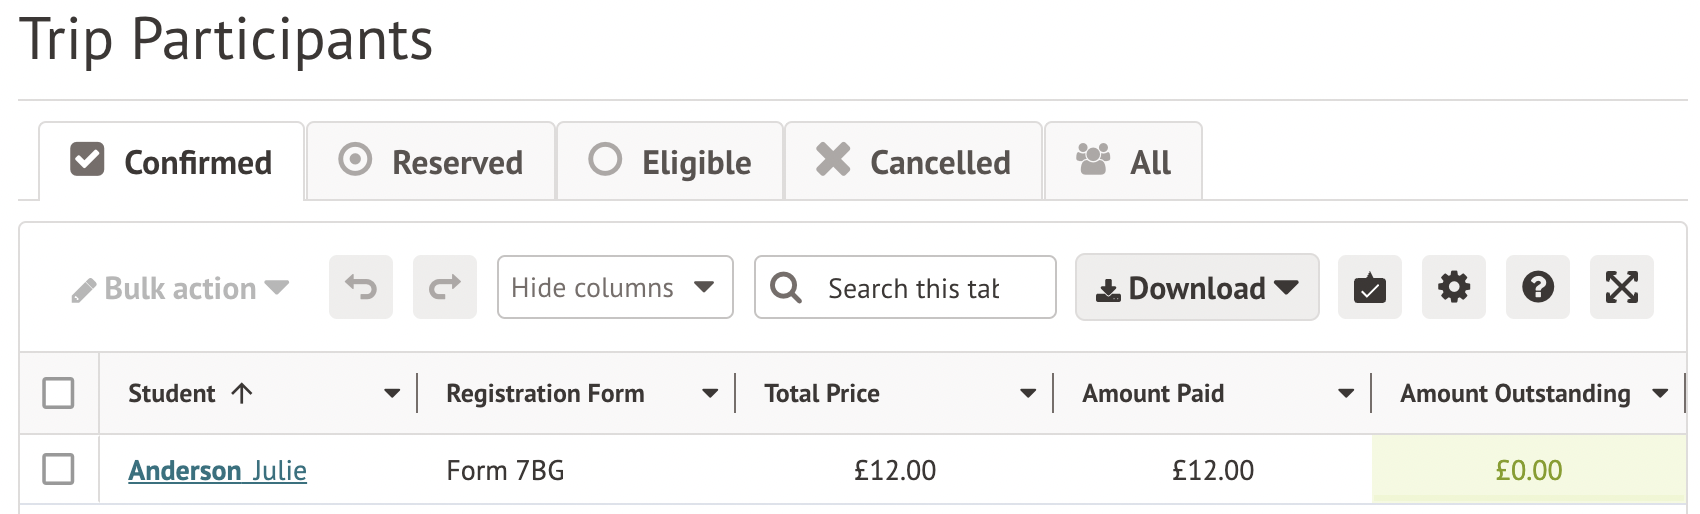Click the redo arrow icon
The height and width of the screenshot is (514, 1700).
pyautogui.click(x=445, y=288)
